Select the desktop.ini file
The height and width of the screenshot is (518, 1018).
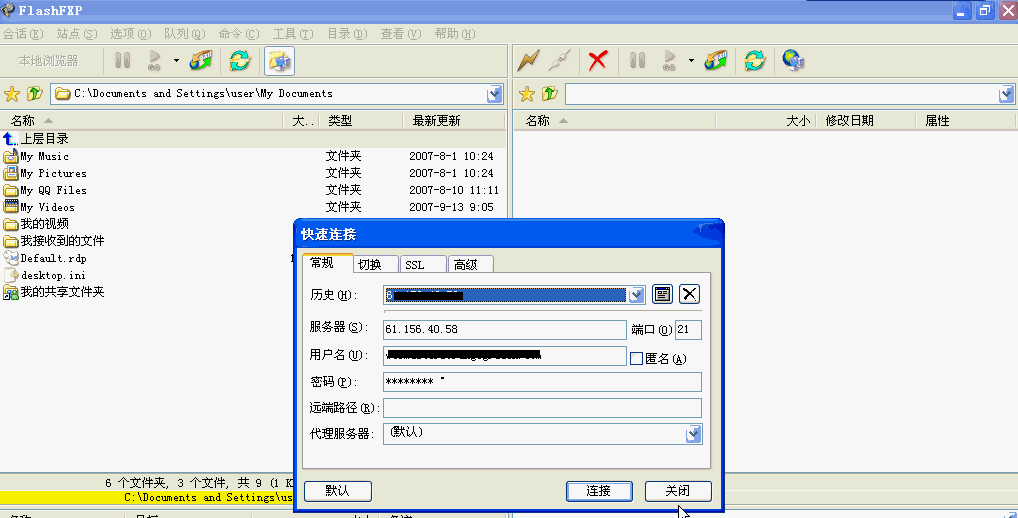[45, 275]
